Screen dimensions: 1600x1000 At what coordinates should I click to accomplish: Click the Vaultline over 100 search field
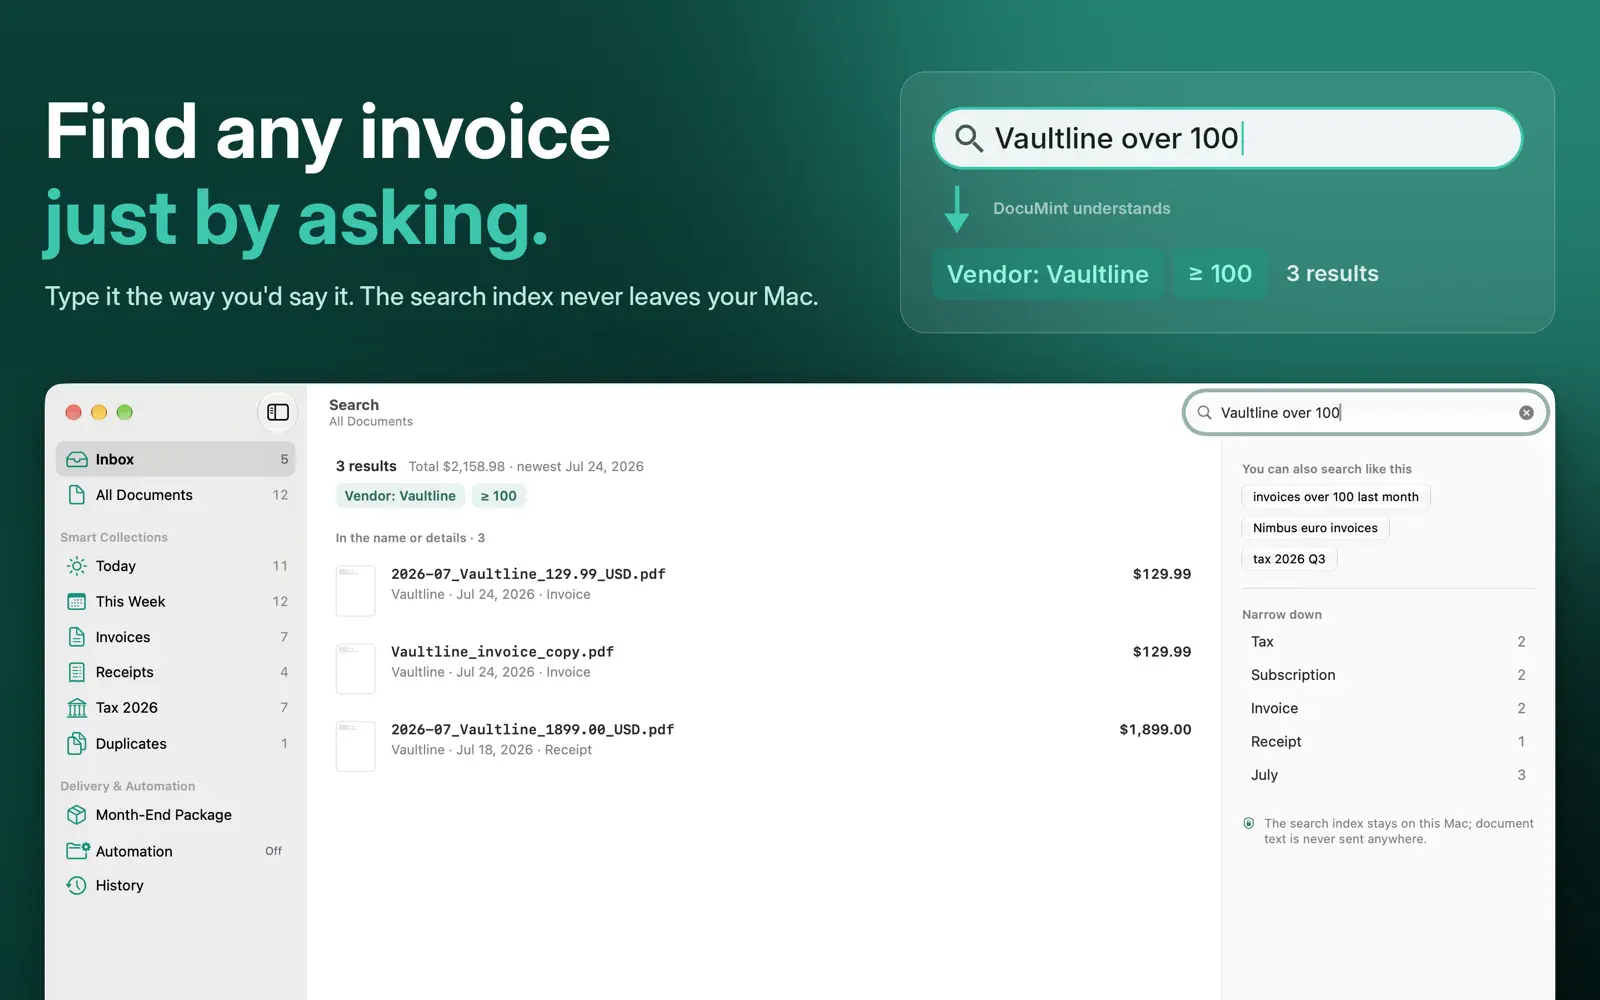click(x=1366, y=413)
